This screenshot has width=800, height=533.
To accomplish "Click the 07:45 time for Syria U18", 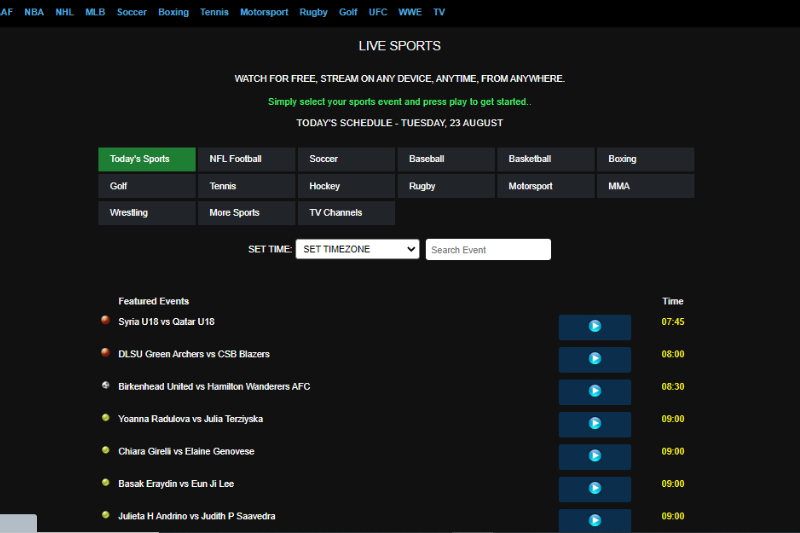I will point(673,322).
